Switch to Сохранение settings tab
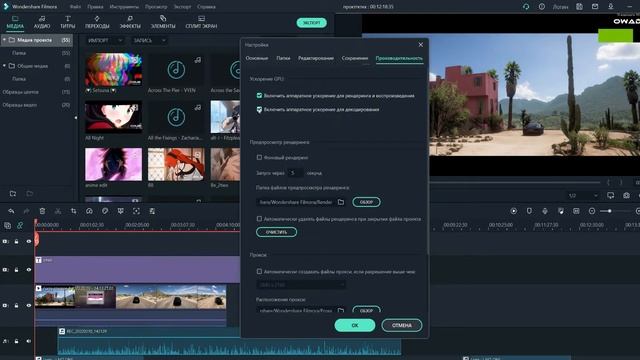Screen dimensions: 640x360 coord(355,58)
